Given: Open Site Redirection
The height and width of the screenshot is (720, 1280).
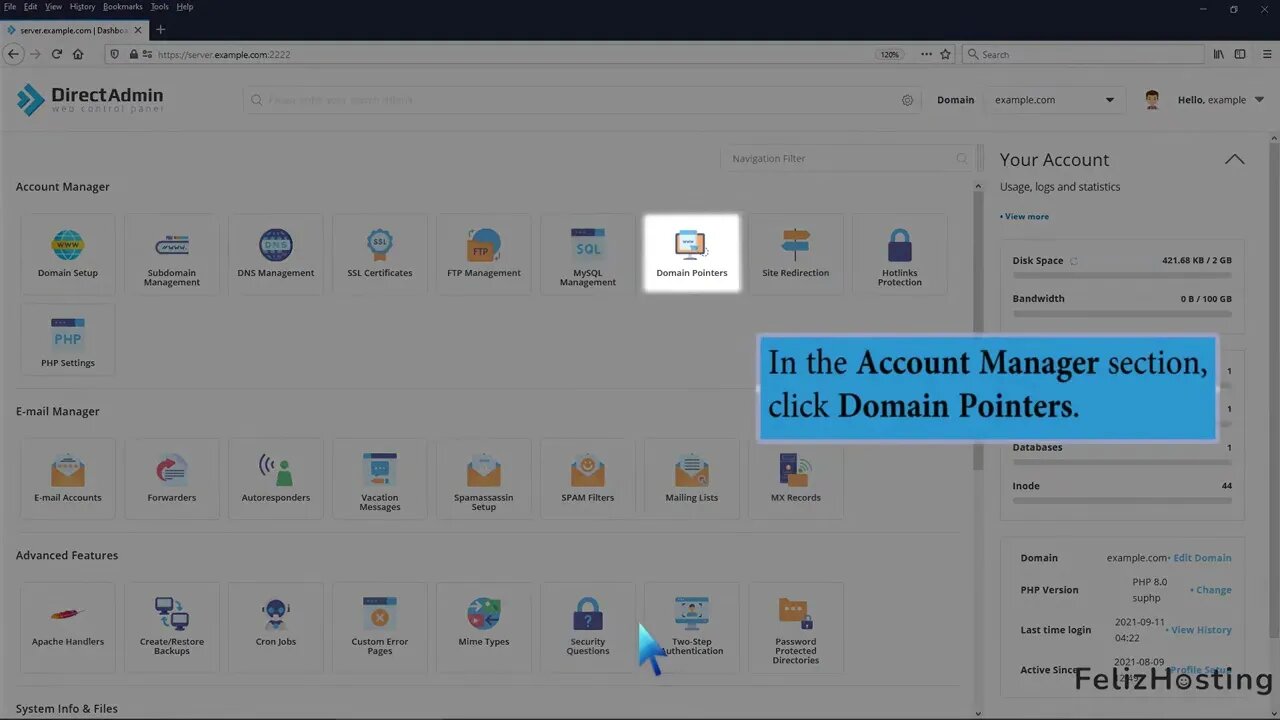Looking at the screenshot, I should 796,253.
